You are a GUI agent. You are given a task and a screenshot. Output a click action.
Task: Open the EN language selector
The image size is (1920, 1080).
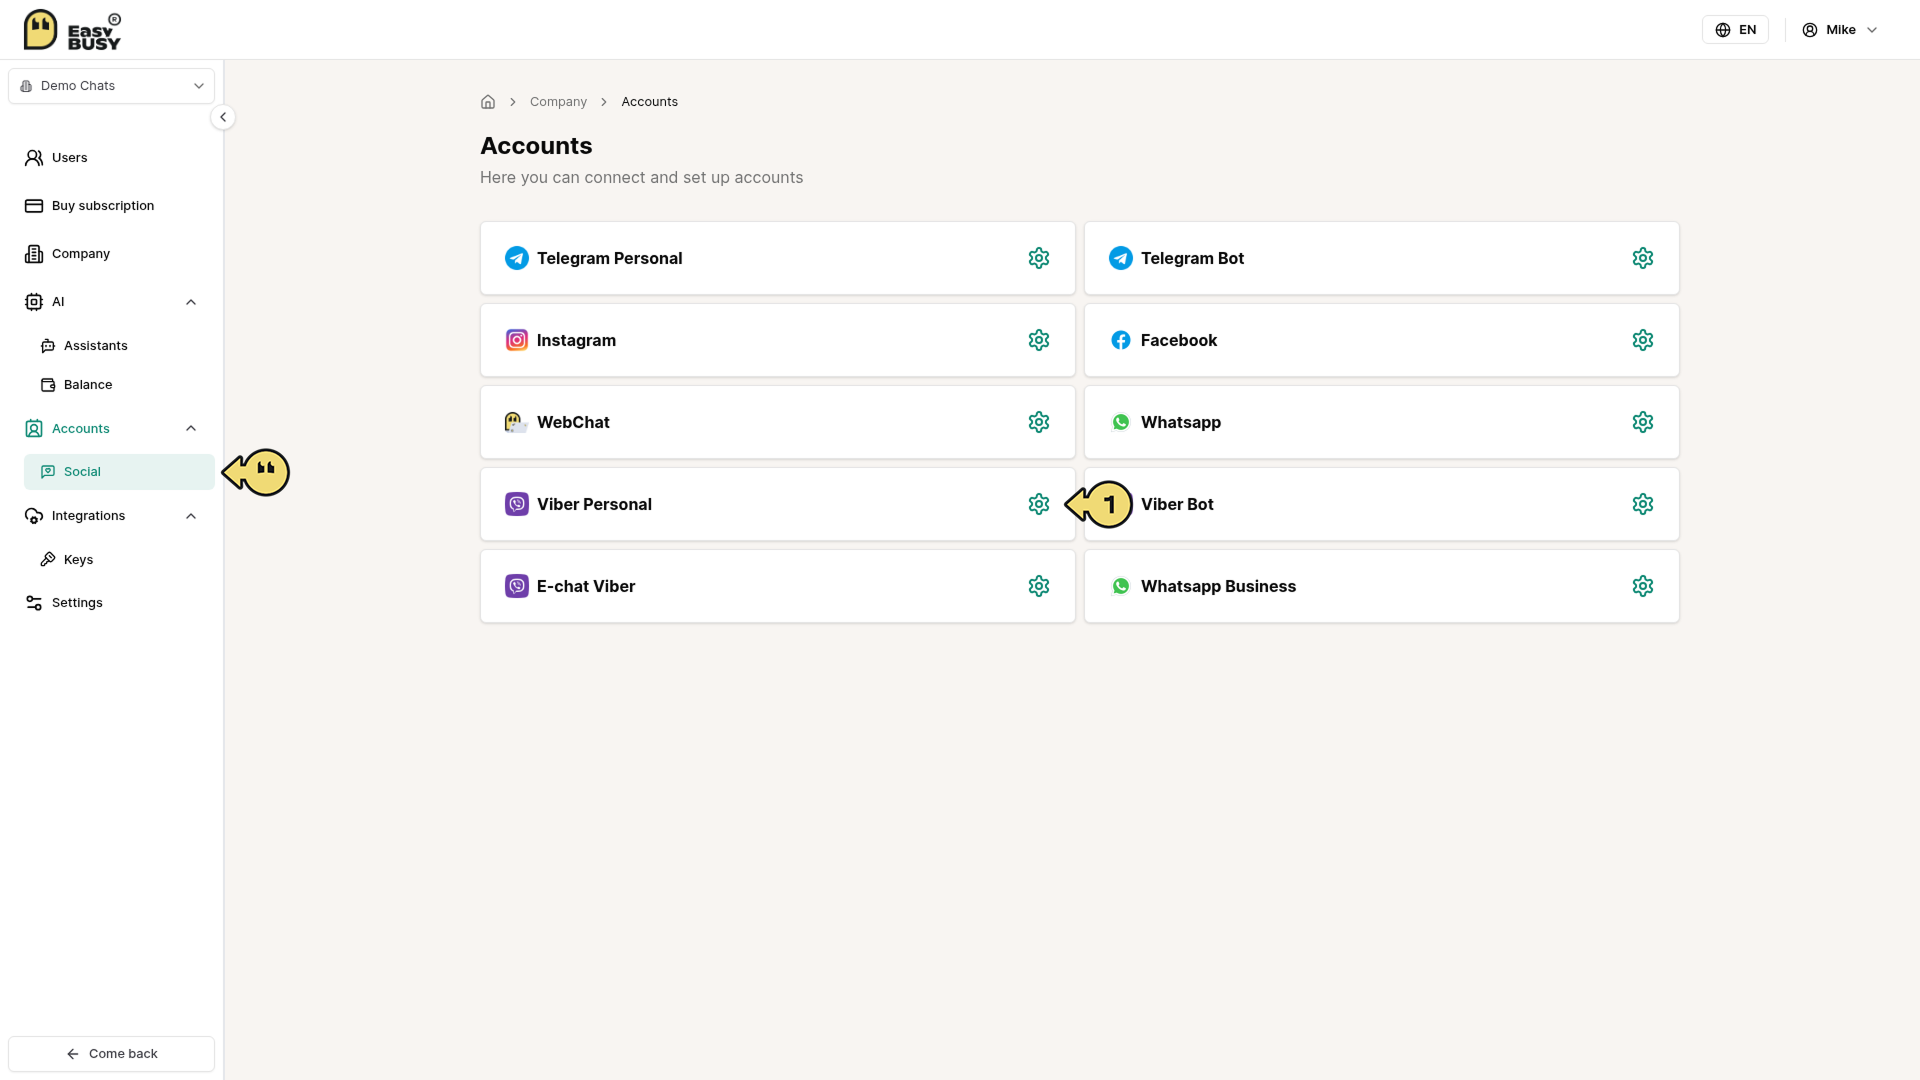tap(1735, 30)
